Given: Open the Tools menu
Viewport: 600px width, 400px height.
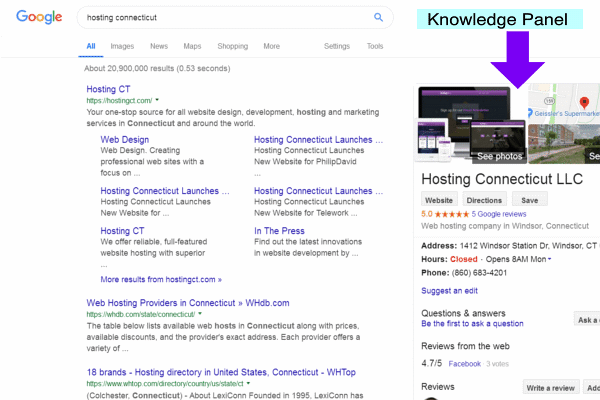Looking at the screenshot, I should [375, 46].
